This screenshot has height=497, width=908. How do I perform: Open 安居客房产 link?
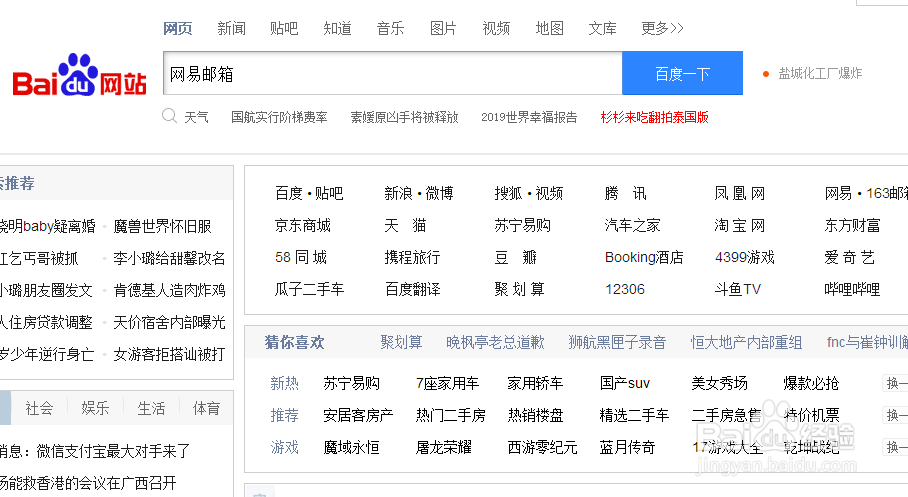pos(358,415)
